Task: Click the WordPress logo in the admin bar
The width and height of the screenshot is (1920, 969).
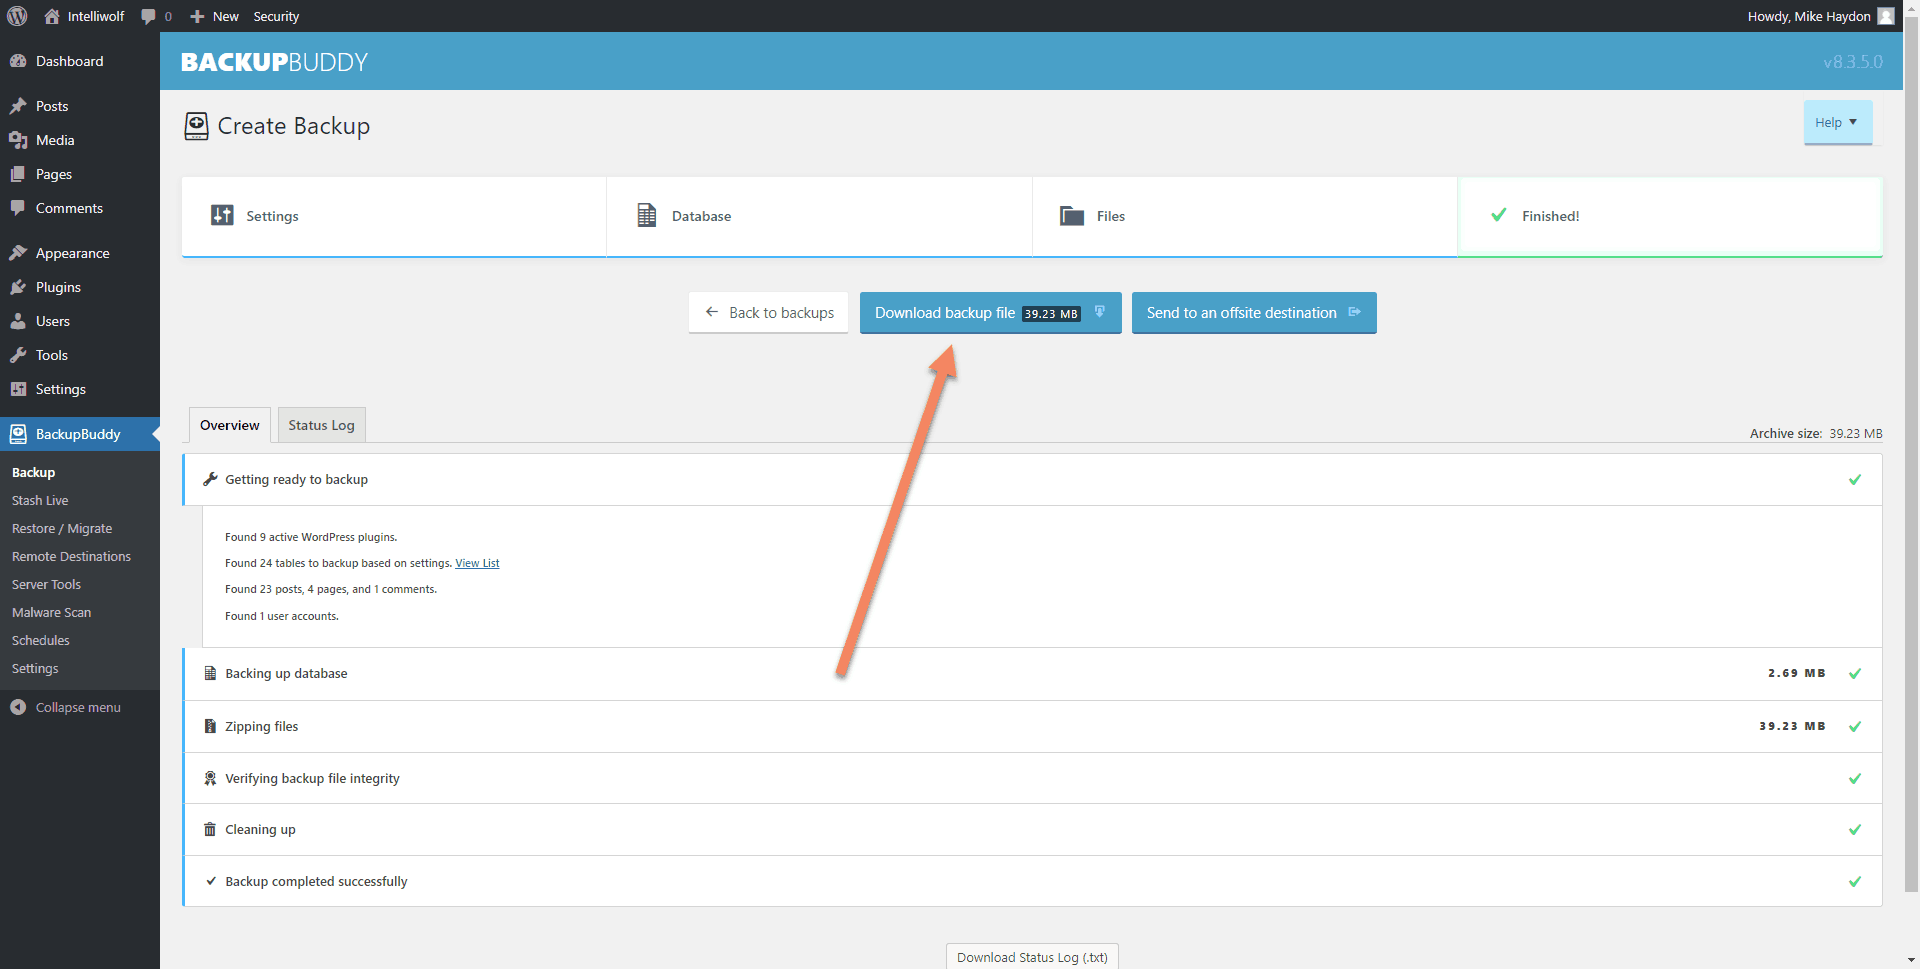Action: pyautogui.click(x=16, y=16)
